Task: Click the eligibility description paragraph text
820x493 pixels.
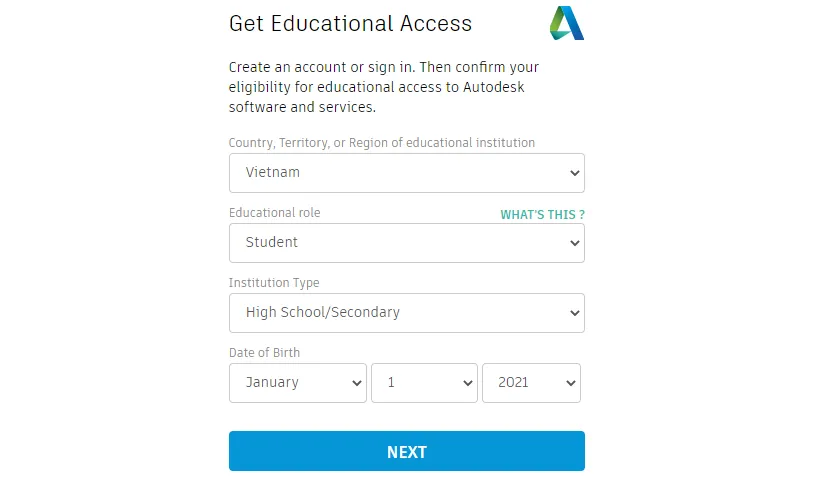Action: pos(384,87)
